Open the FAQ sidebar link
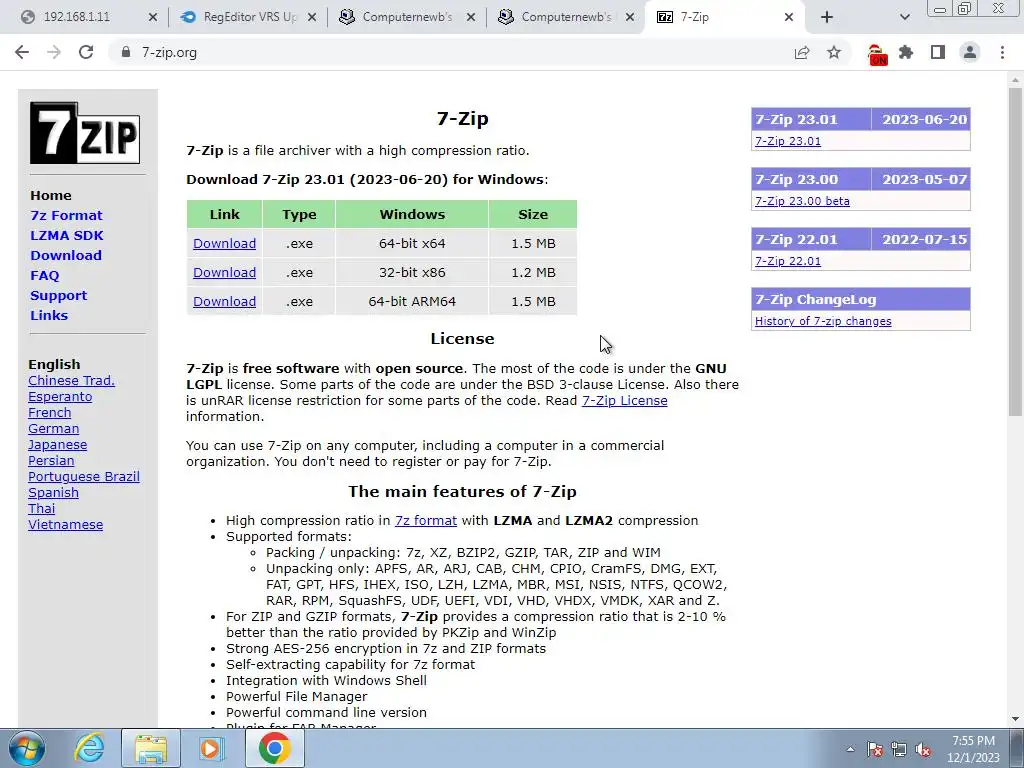 click(x=44, y=276)
